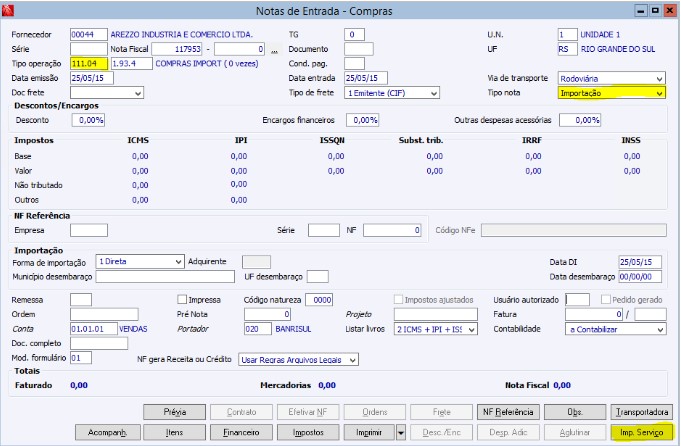
Task: Click the Documento field
Action: 359,49
